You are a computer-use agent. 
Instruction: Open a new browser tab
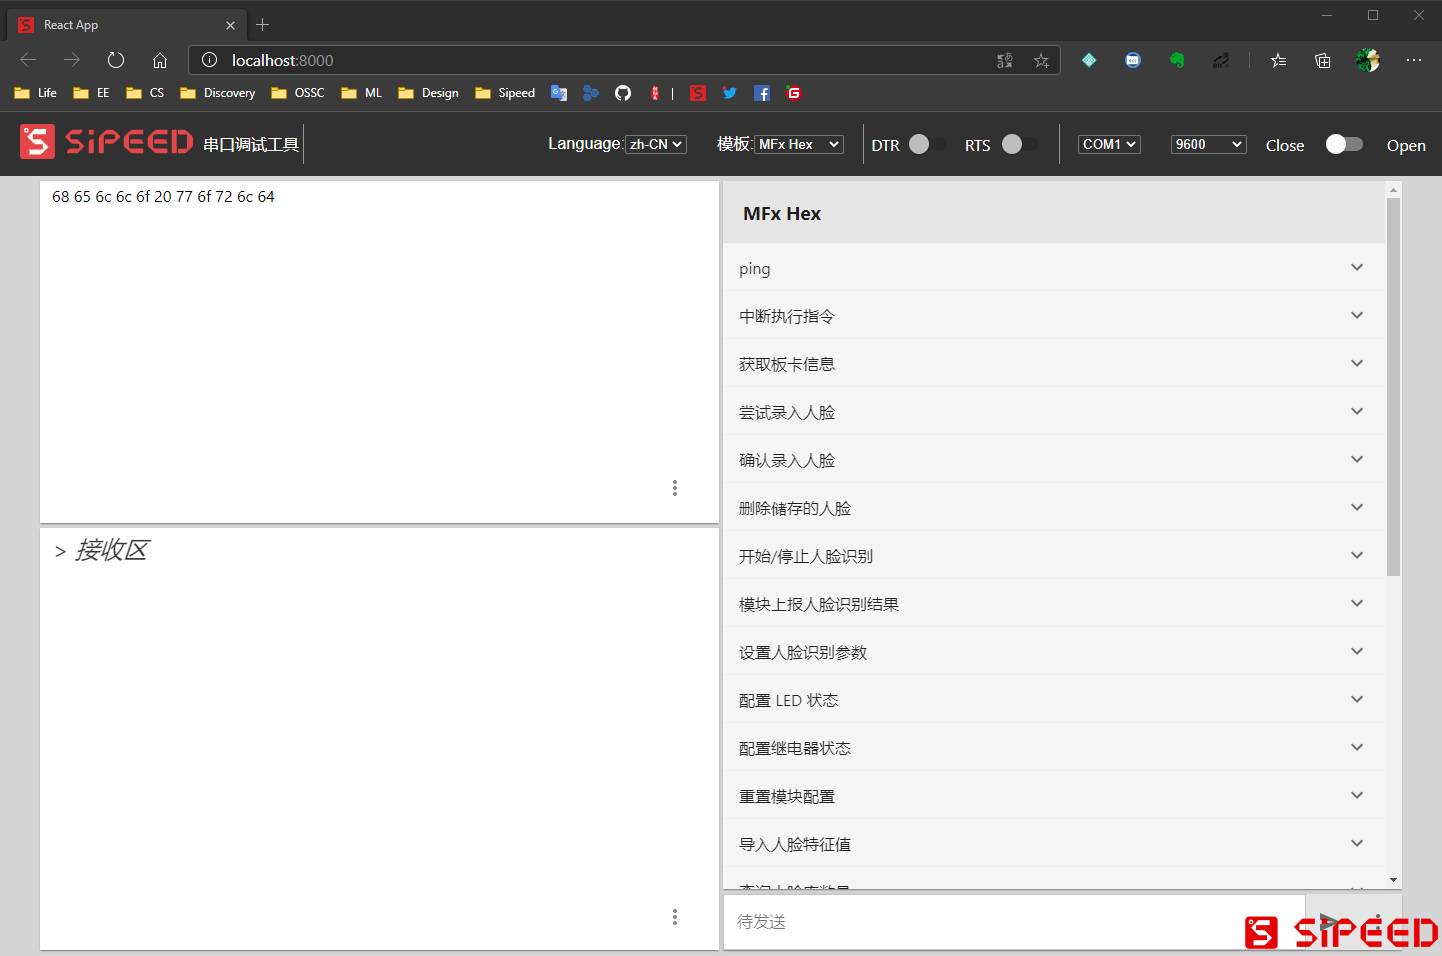tap(263, 24)
